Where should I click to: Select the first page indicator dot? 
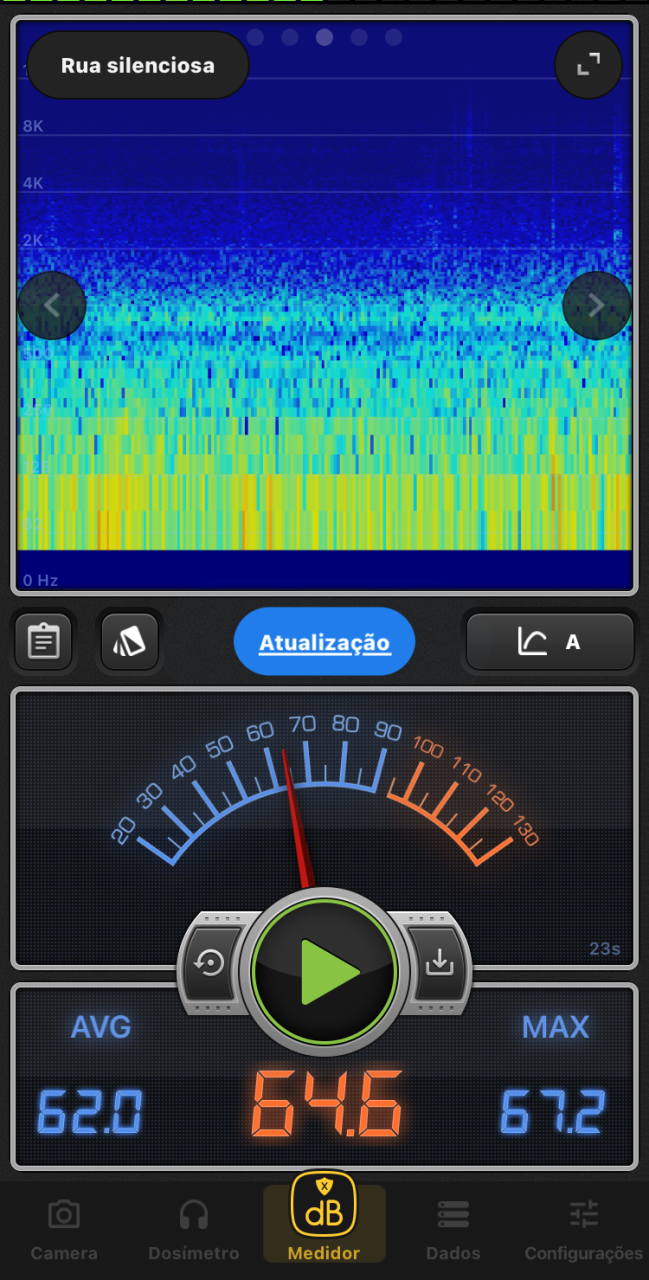[x=255, y=38]
